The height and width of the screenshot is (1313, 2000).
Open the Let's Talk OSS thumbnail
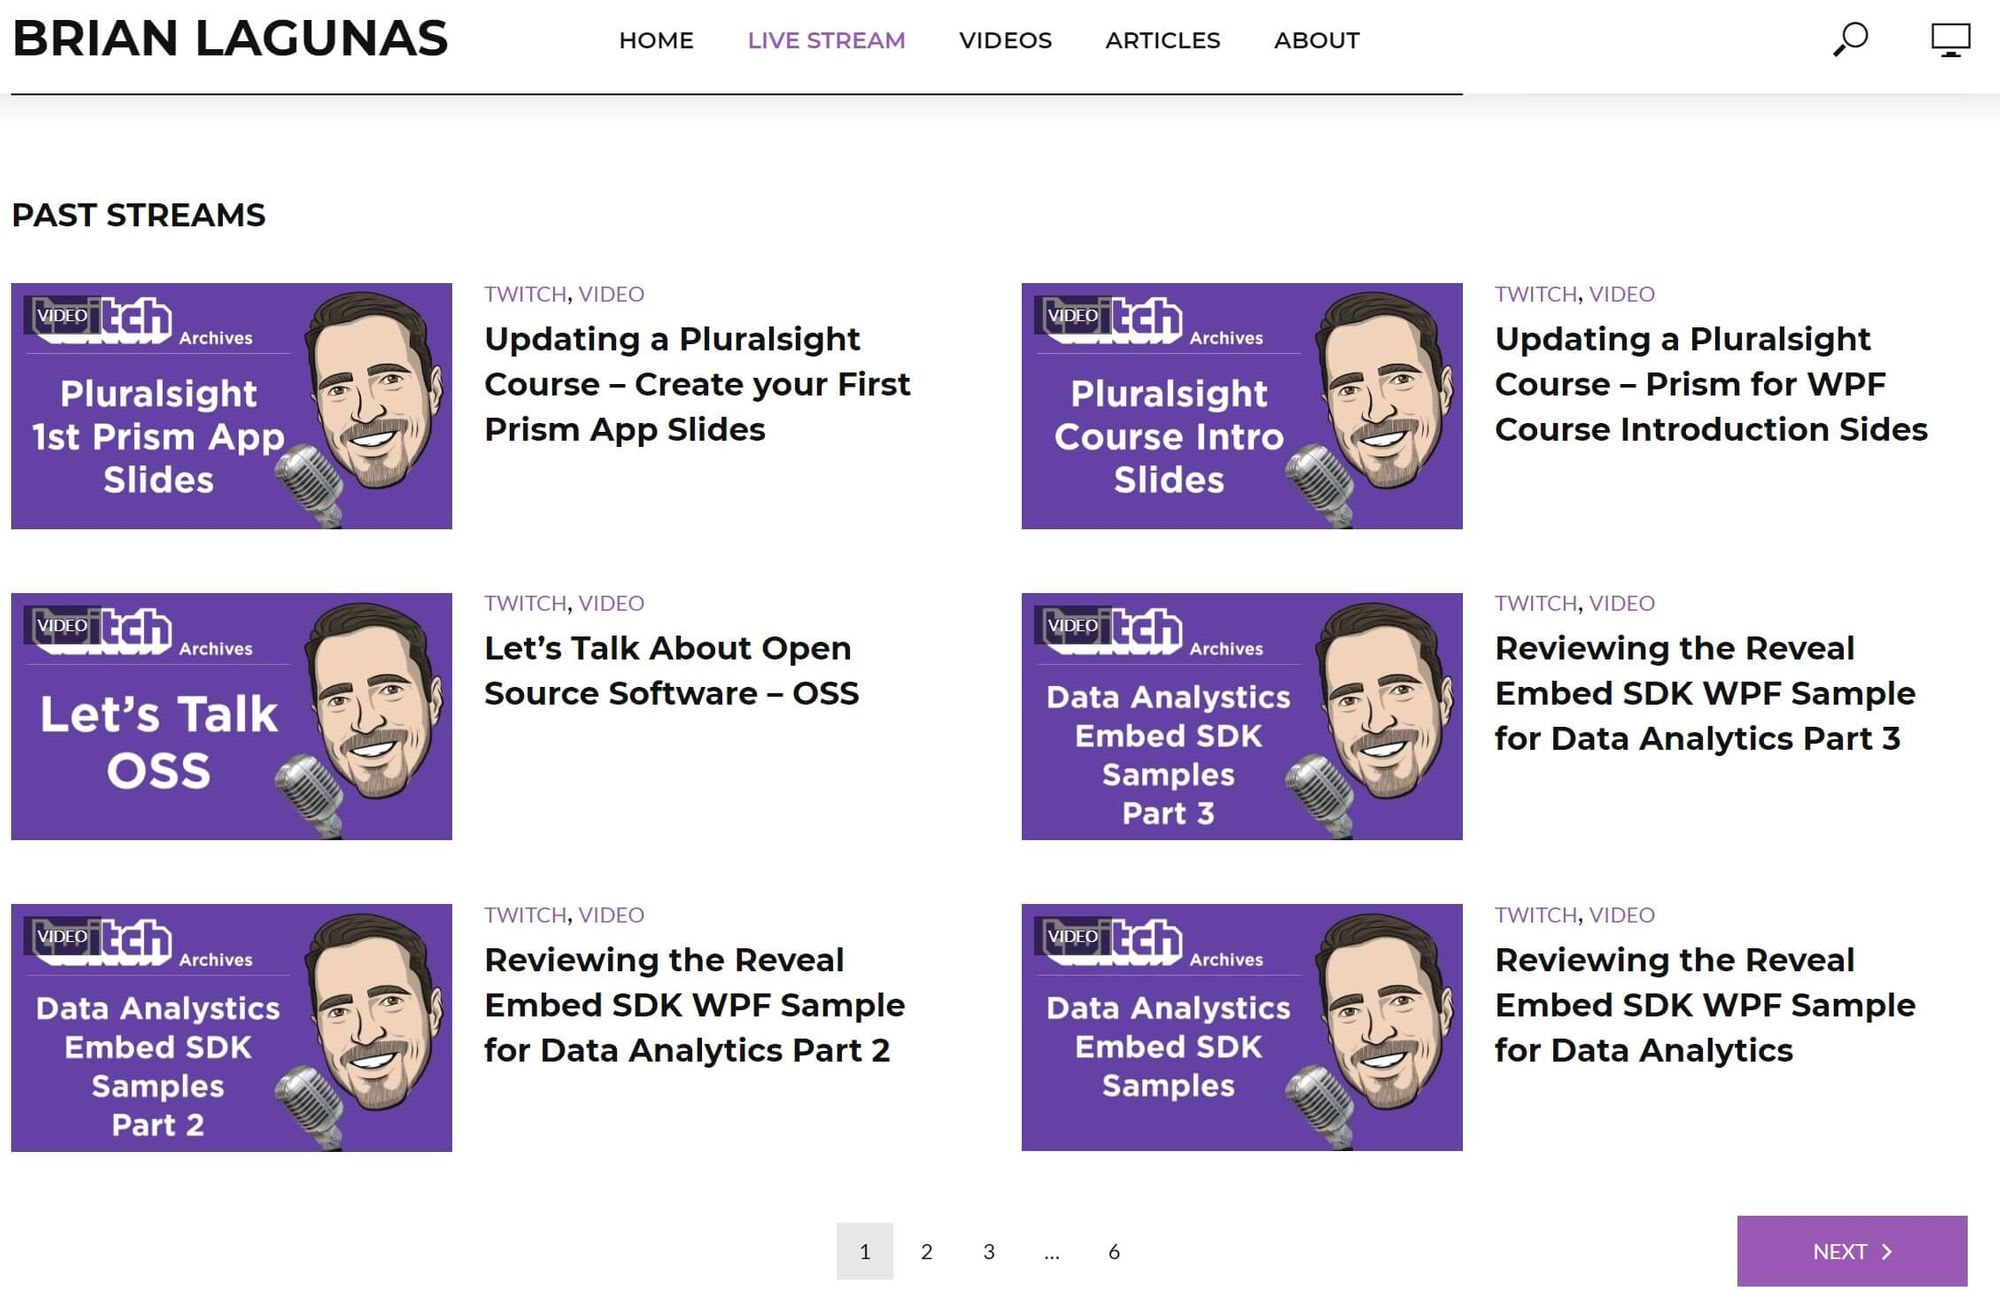coord(231,716)
